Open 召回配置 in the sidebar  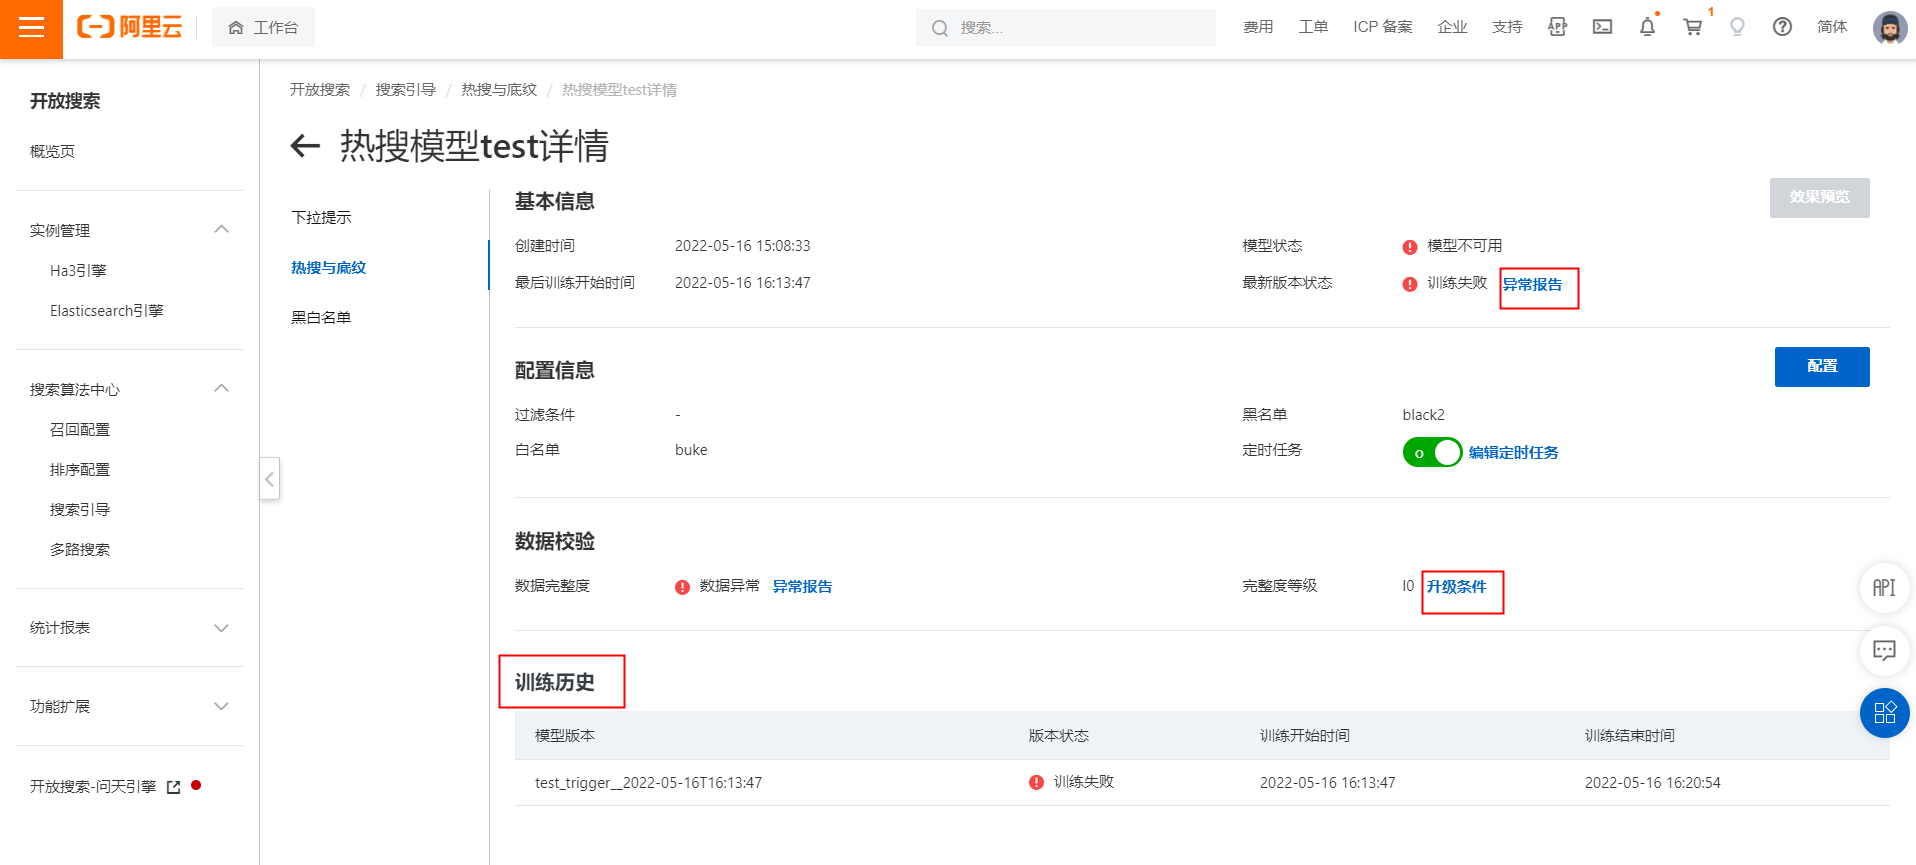(80, 429)
